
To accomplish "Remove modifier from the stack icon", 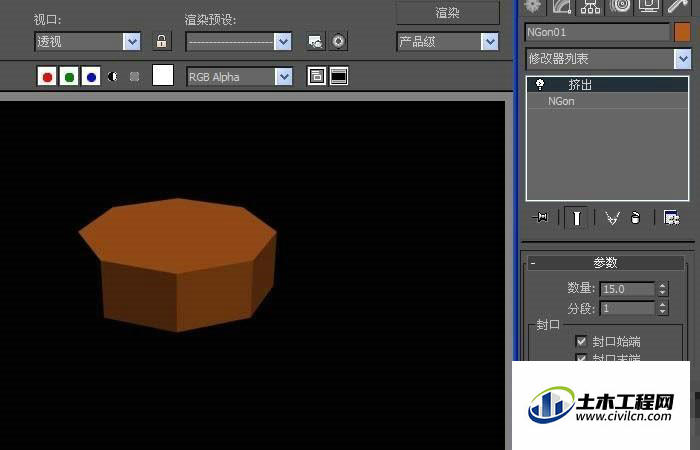I will [x=635, y=218].
